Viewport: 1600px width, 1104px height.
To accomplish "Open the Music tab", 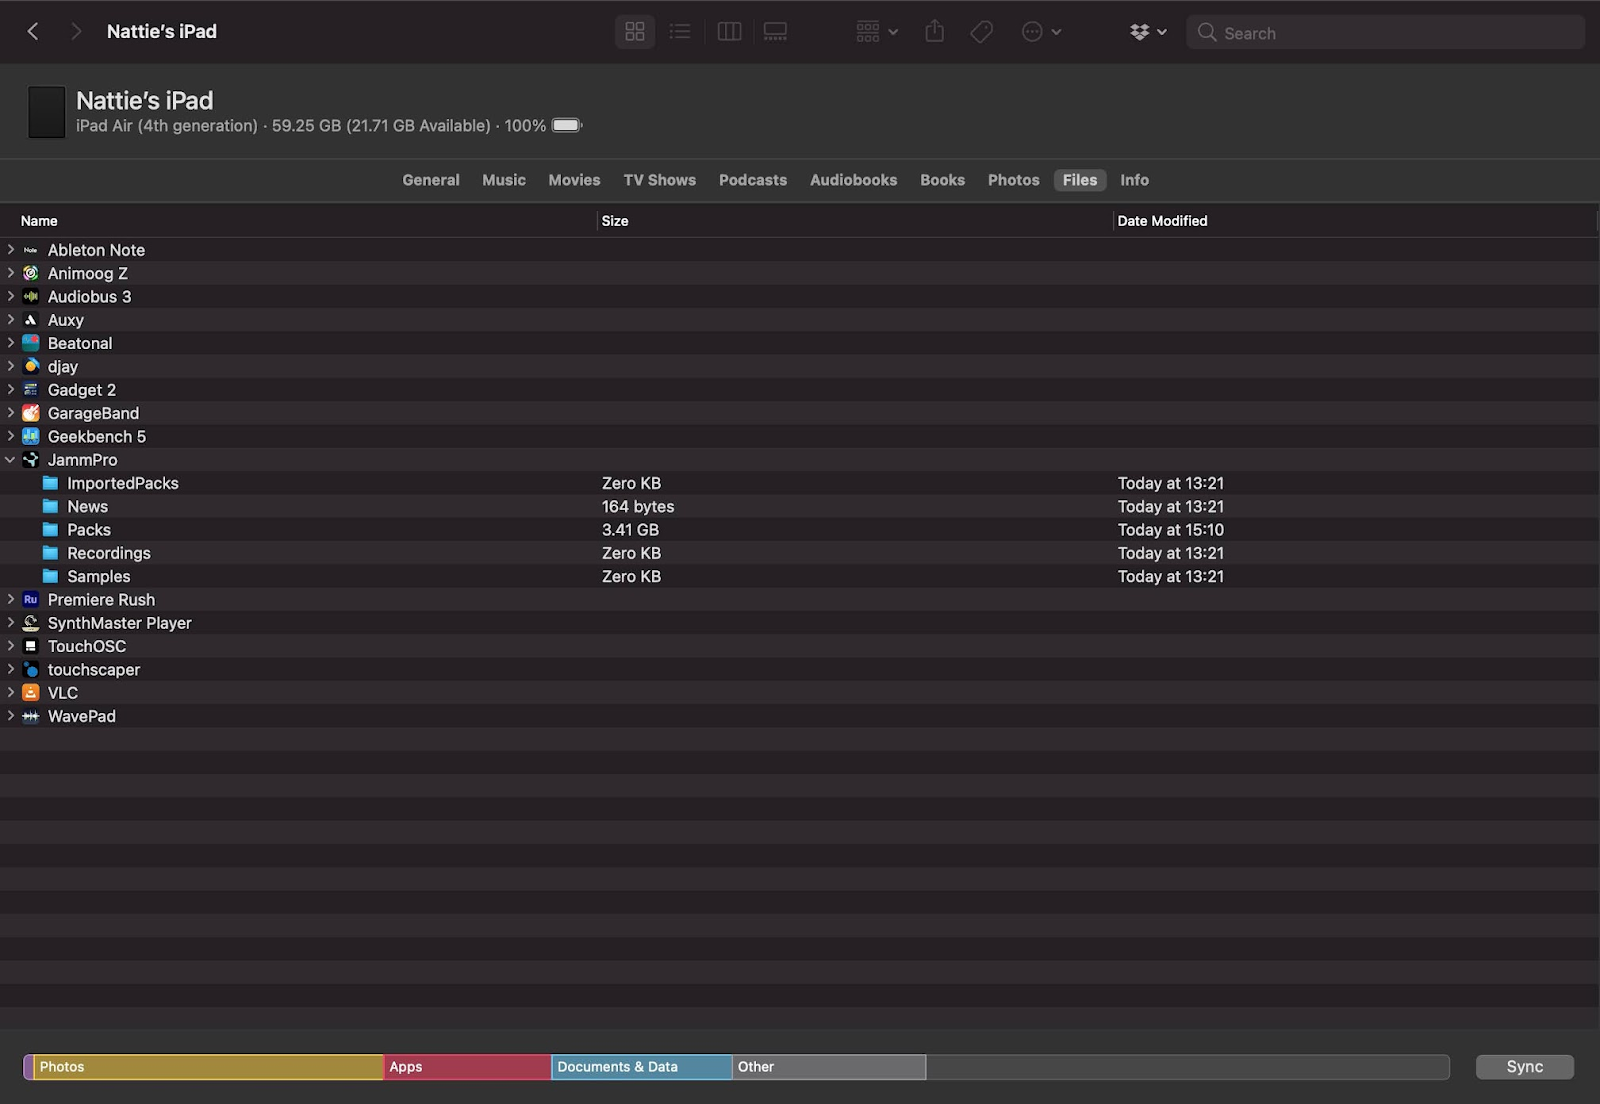I will (x=504, y=180).
